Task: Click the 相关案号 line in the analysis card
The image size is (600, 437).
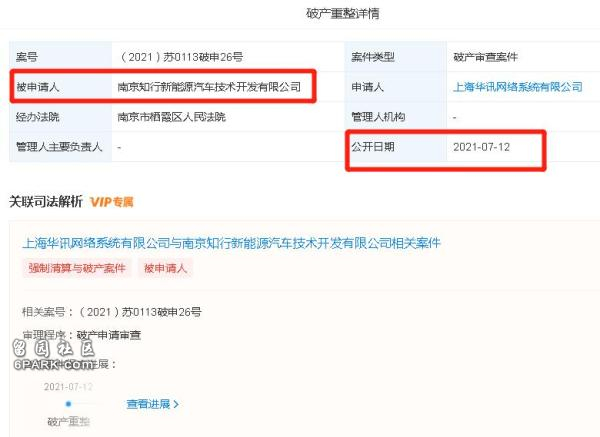Action: tap(112, 312)
